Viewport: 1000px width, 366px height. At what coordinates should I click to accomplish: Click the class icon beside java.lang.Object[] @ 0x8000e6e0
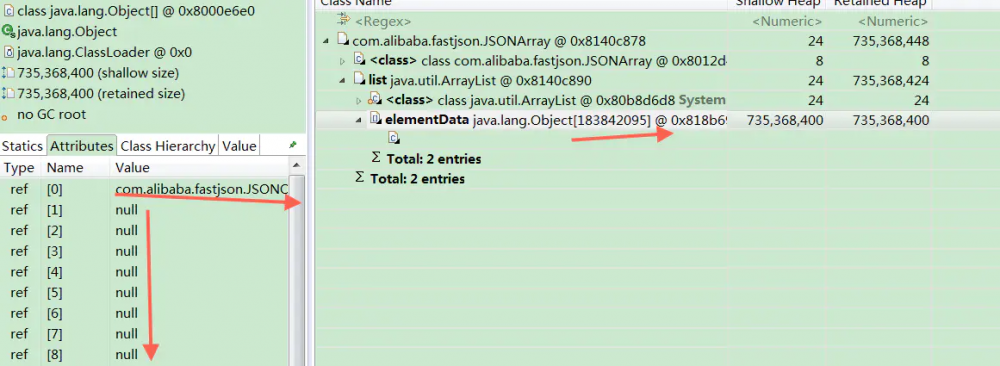(8, 11)
